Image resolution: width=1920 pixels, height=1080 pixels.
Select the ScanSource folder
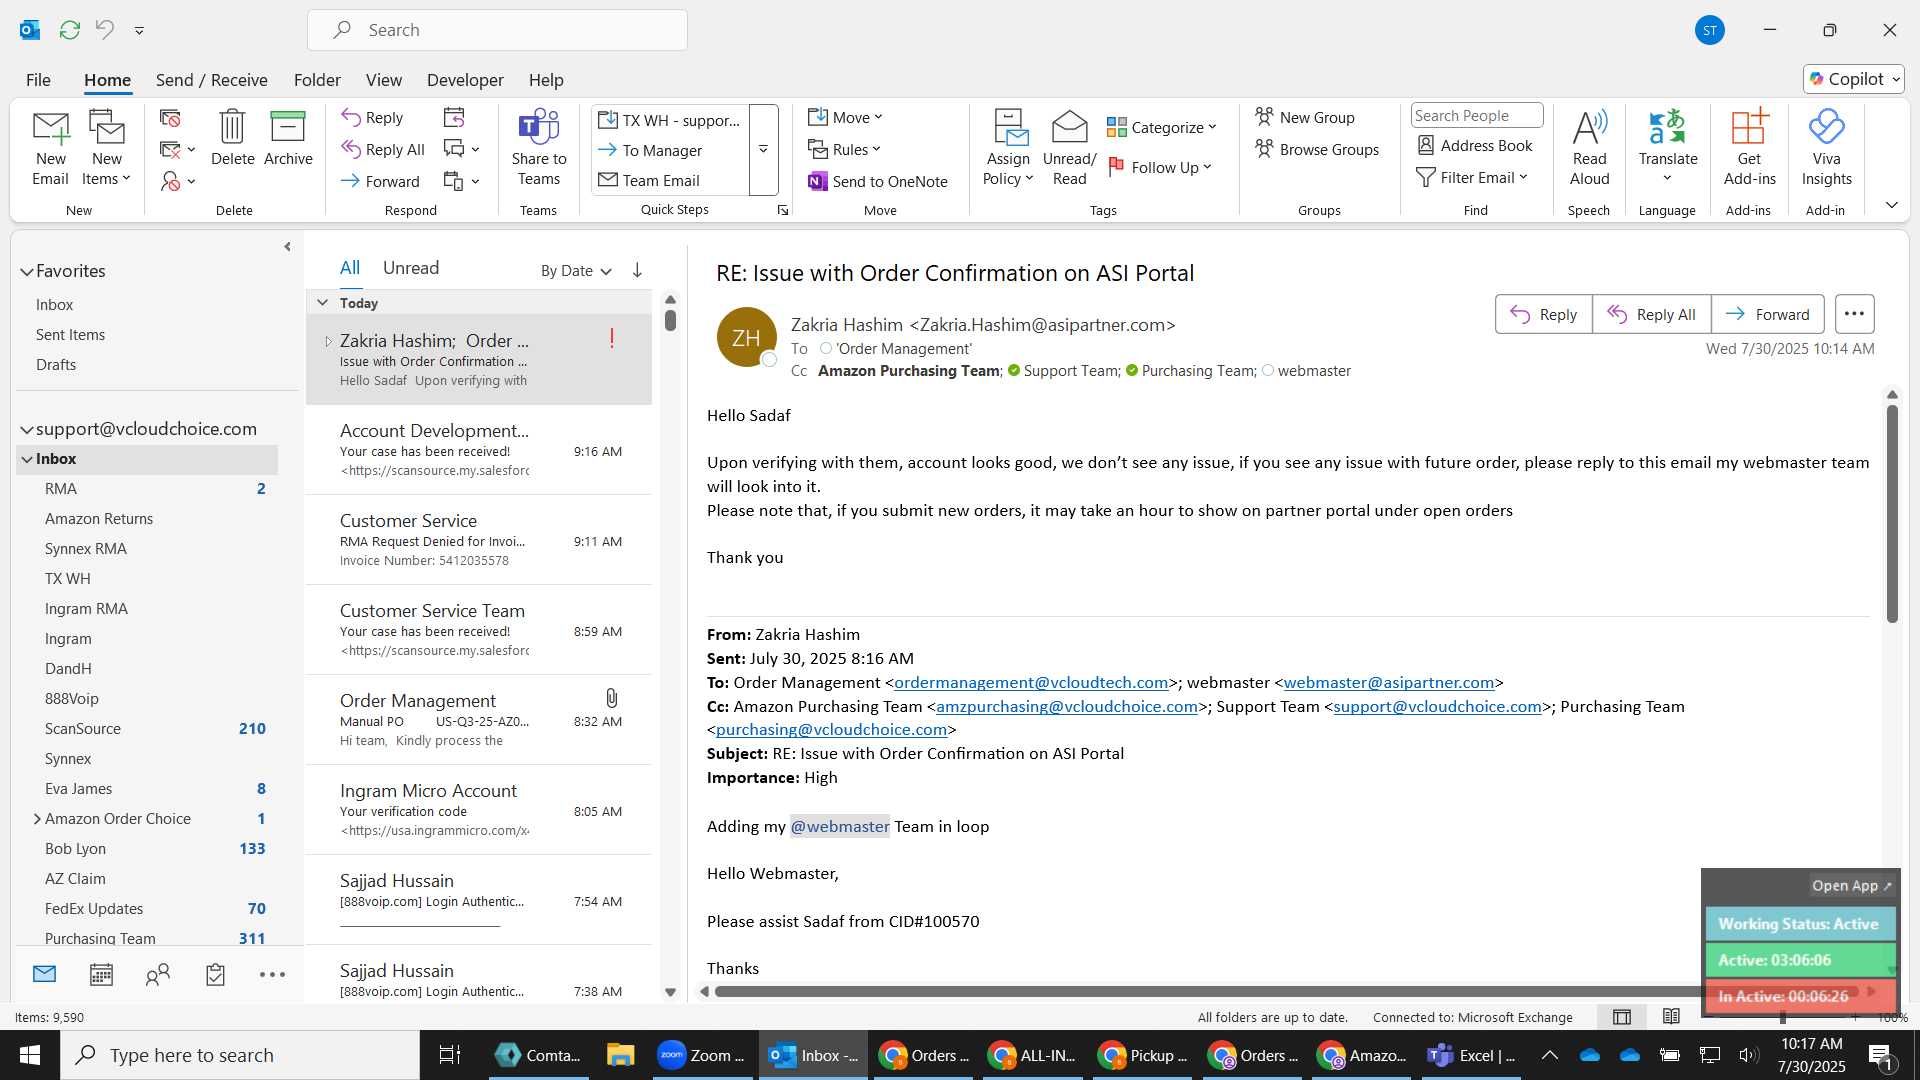[x=146, y=728]
